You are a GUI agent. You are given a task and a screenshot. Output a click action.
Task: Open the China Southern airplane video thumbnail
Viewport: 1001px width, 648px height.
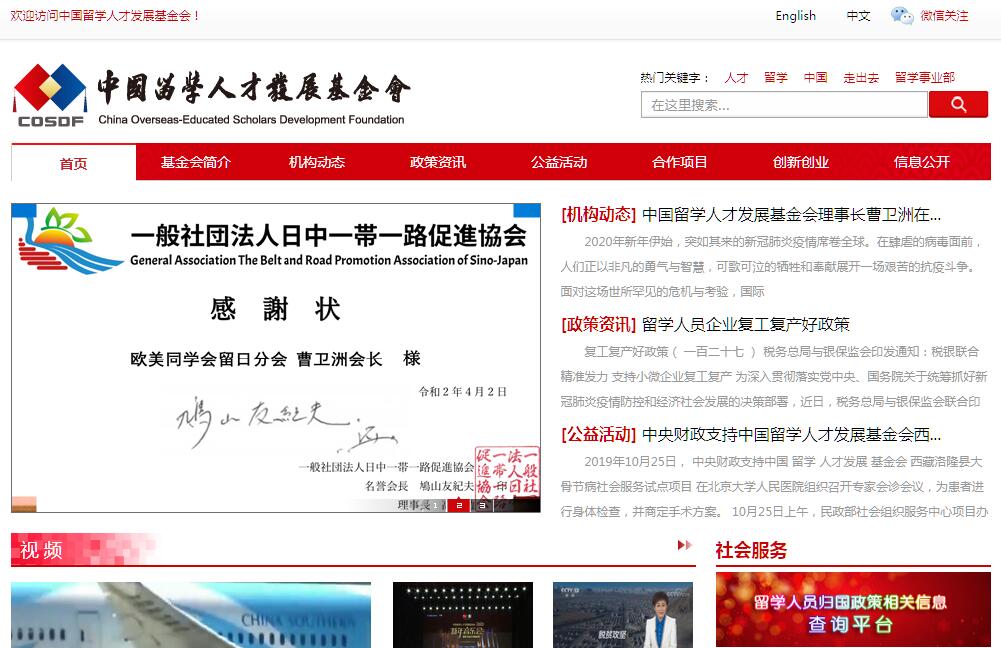[x=191, y=614]
